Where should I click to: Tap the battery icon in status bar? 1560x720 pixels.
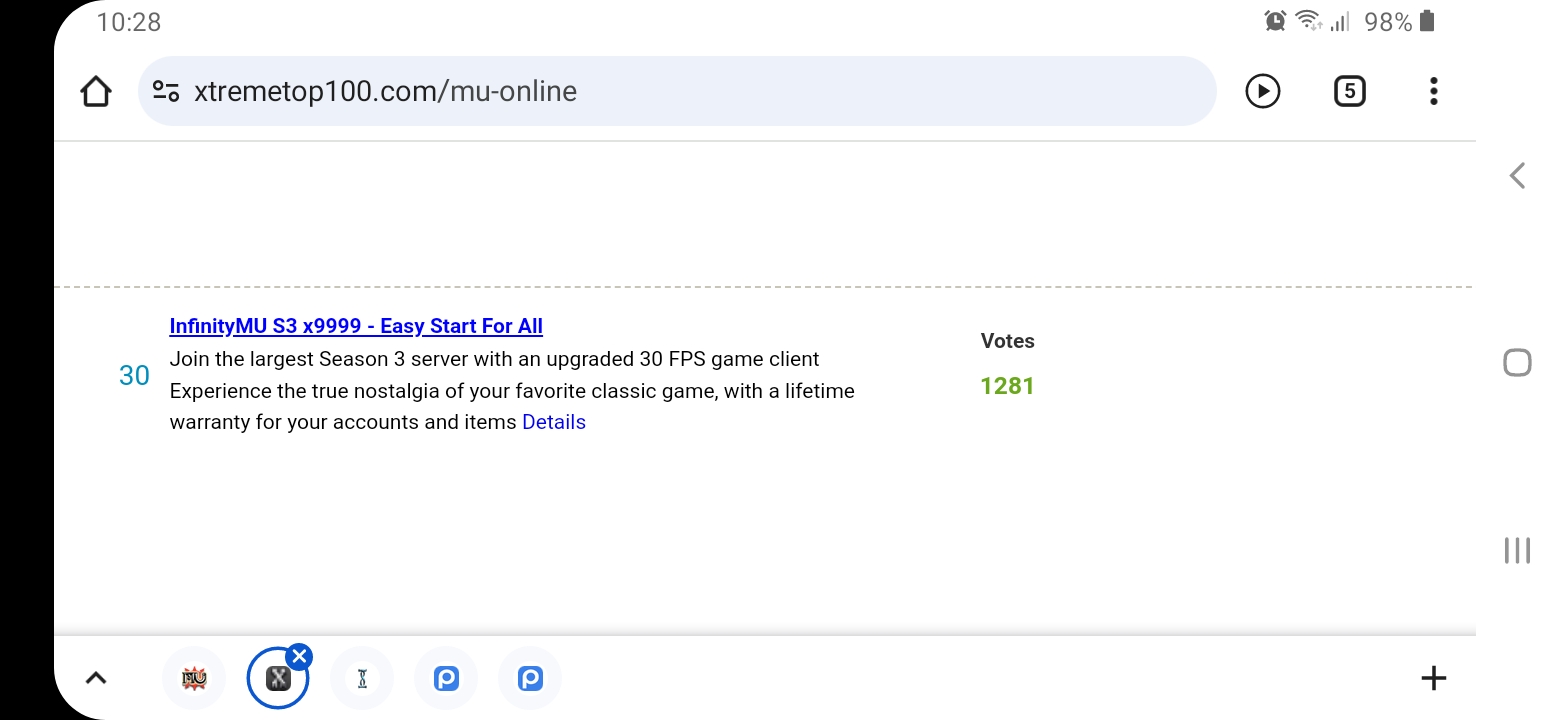1427,21
